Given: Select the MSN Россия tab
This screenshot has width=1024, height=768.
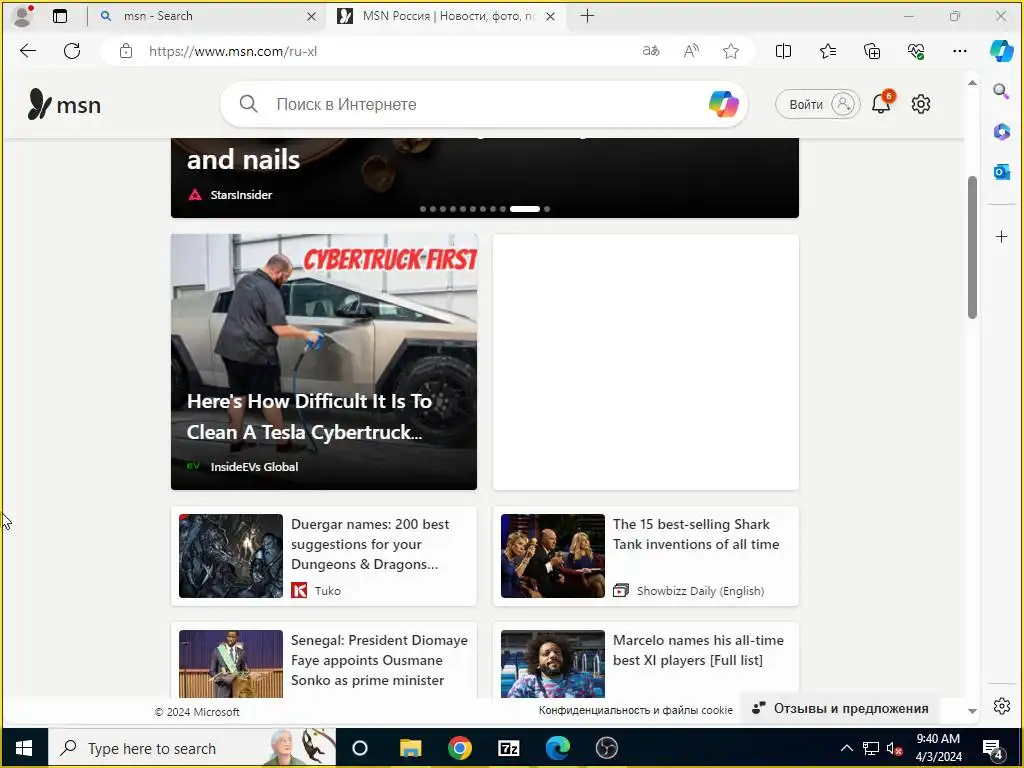Looking at the screenshot, I should point(447,16).
